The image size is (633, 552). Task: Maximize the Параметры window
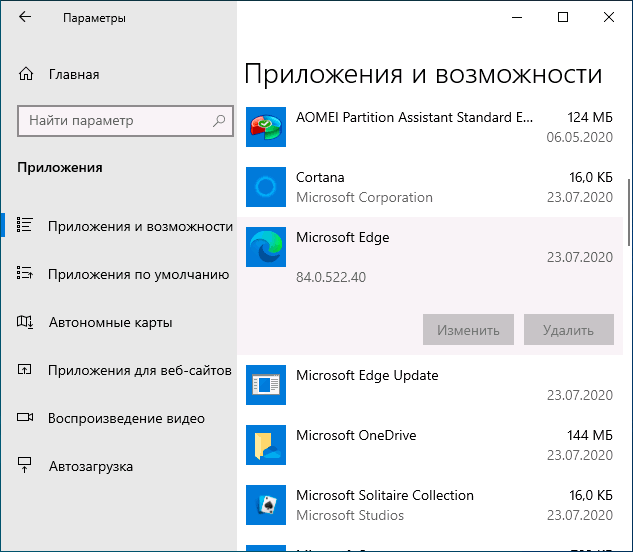563,17
